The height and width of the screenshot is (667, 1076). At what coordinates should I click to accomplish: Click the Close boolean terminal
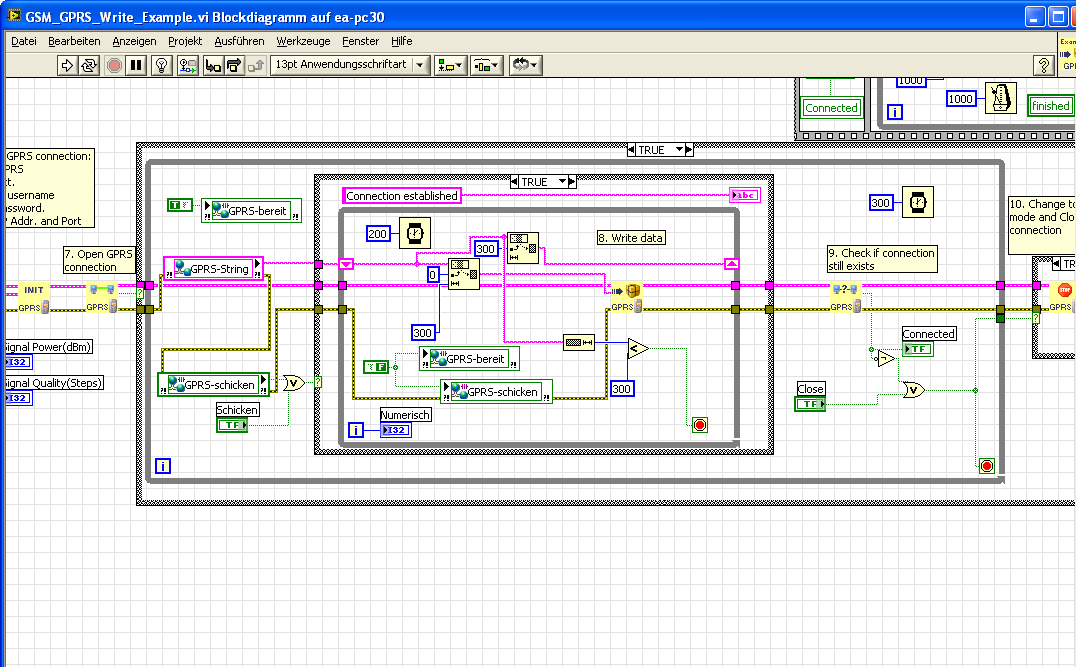click(811, 404)
